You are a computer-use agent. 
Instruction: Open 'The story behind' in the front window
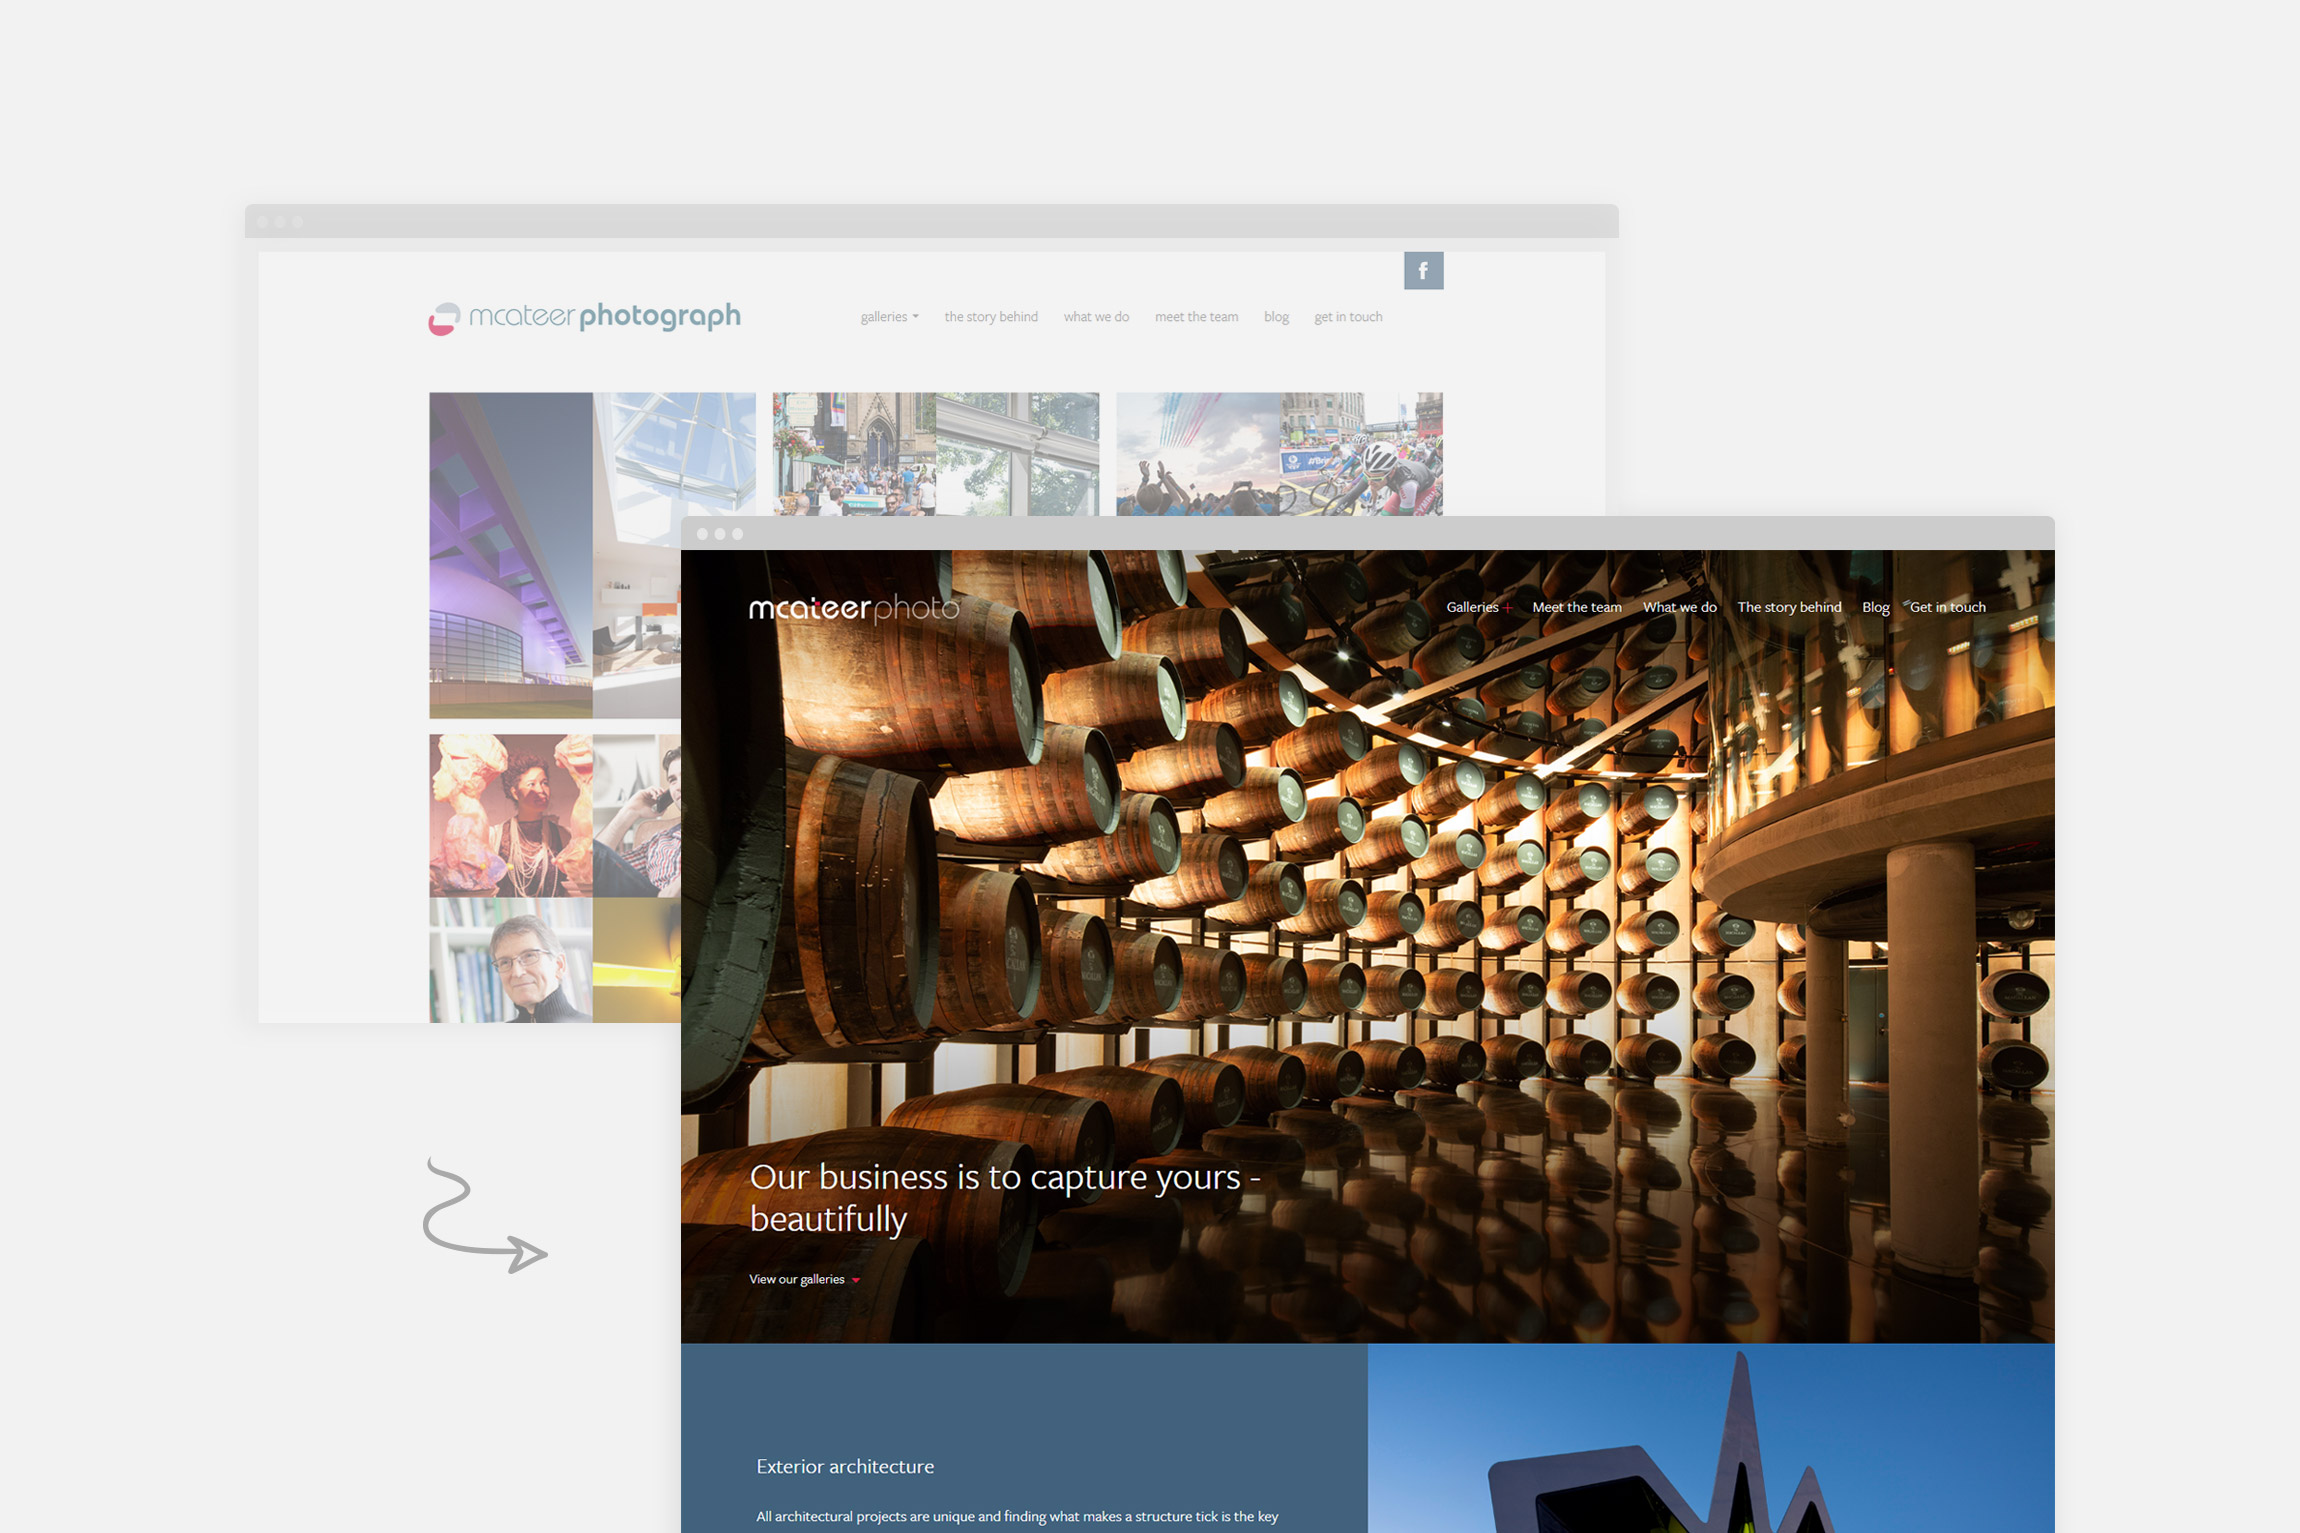tap(1789, 607)
